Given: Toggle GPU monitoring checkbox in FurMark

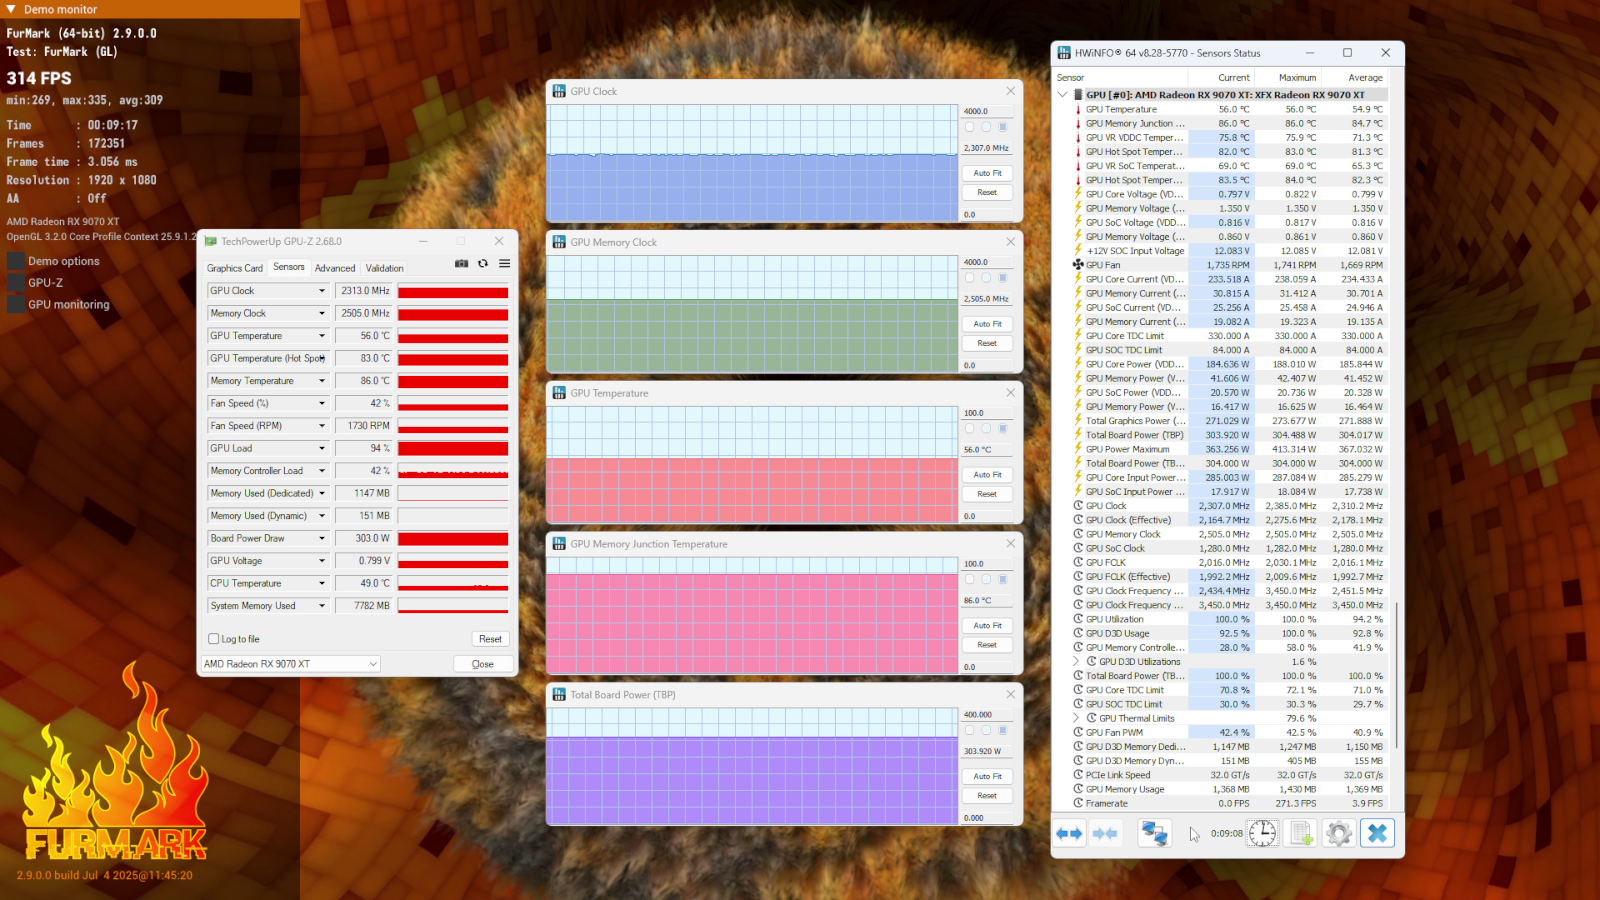Looking at the screenshot, I should pos(16,305).
